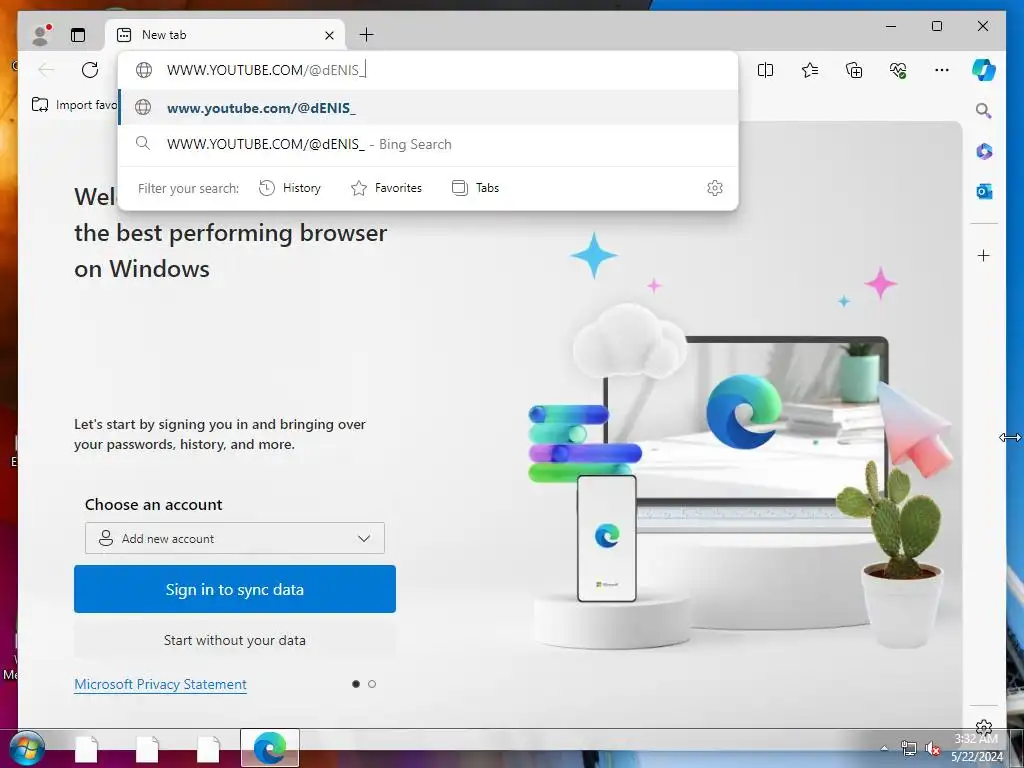Click the network tray icon

click(908, 748)
